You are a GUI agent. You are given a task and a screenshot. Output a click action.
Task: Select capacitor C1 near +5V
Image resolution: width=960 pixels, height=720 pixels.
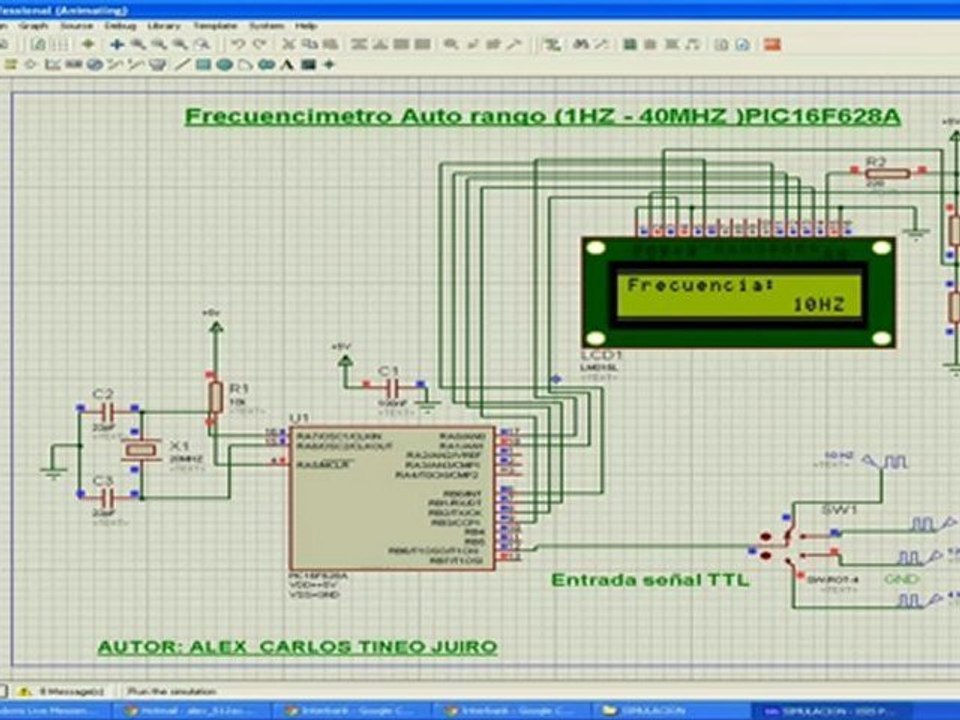click(394, 386)
